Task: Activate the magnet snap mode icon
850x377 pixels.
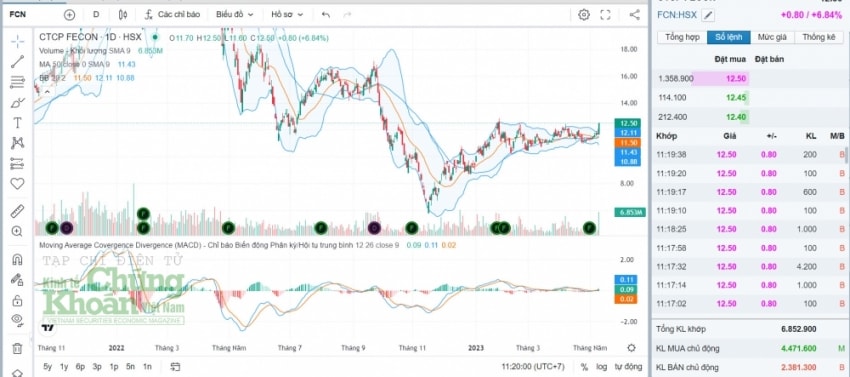Action: click(17, 259)
